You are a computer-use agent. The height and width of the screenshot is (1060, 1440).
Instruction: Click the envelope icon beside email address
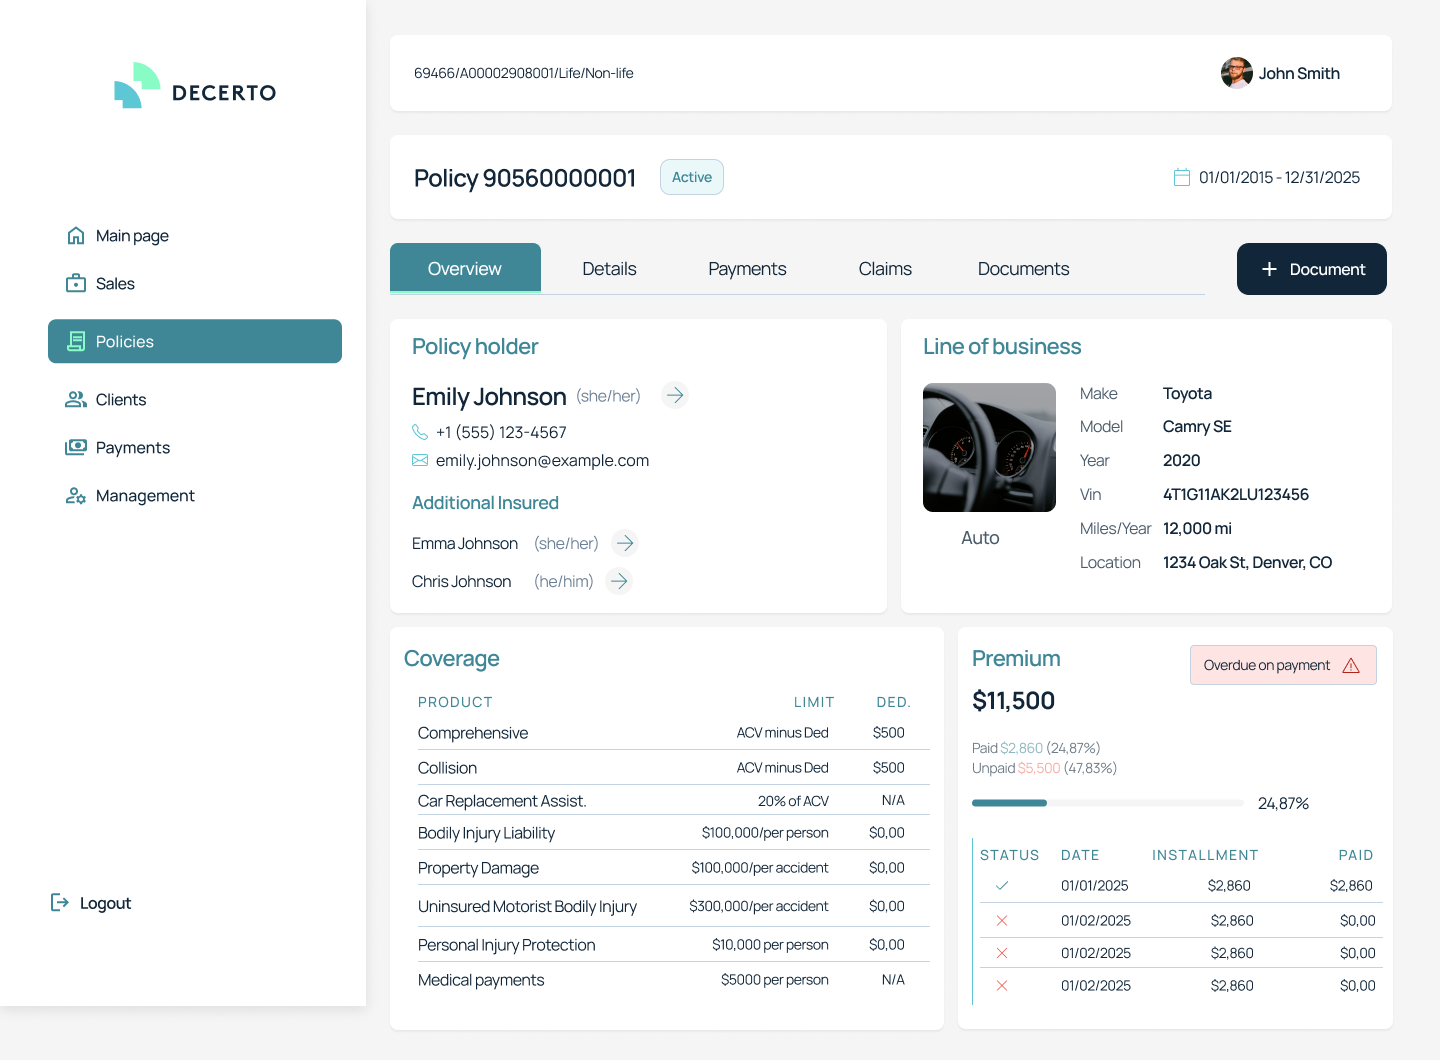420,460
